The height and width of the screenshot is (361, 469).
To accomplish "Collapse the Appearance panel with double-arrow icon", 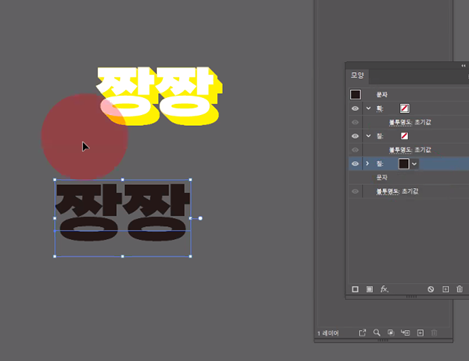I will coord(463,66).
